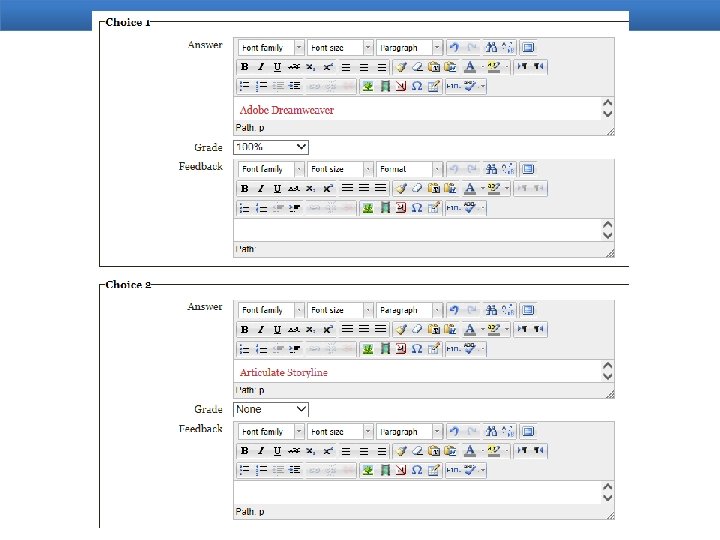Toggle italic in Choice 1 Answer editor
The width and height of the screenshot is (720, 540).
click(x=261, y=67)
